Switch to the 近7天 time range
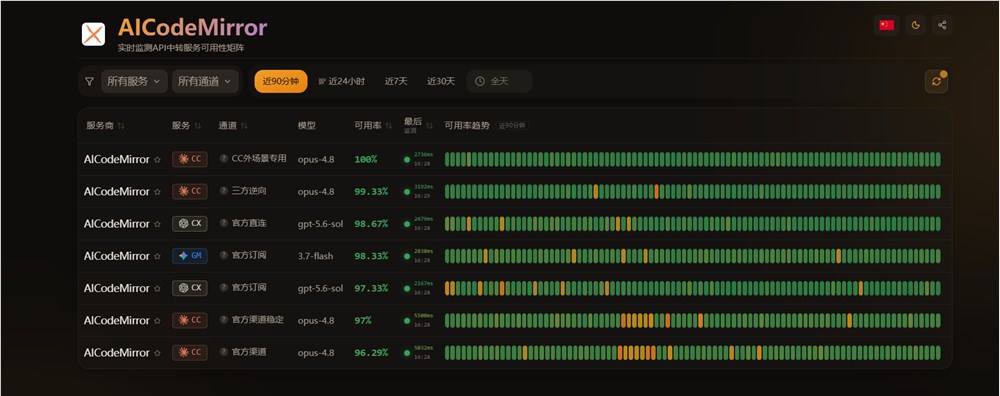The height and width of the screenshot is (396, 1000). click(396, 82)
